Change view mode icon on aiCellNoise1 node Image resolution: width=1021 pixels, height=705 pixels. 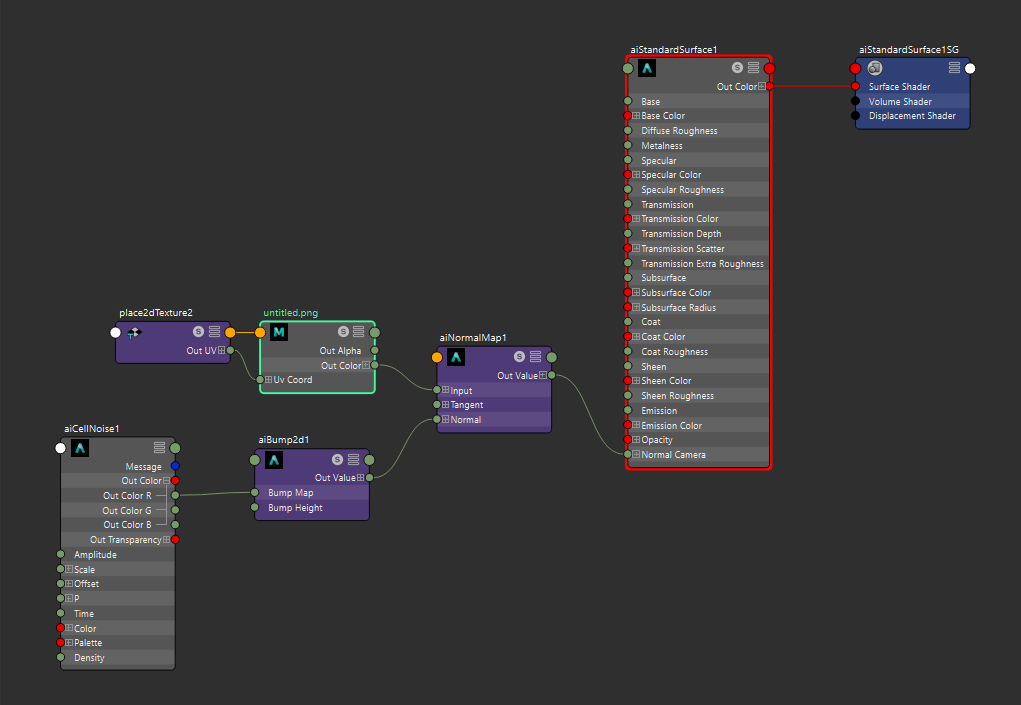(x=160, y=448)
